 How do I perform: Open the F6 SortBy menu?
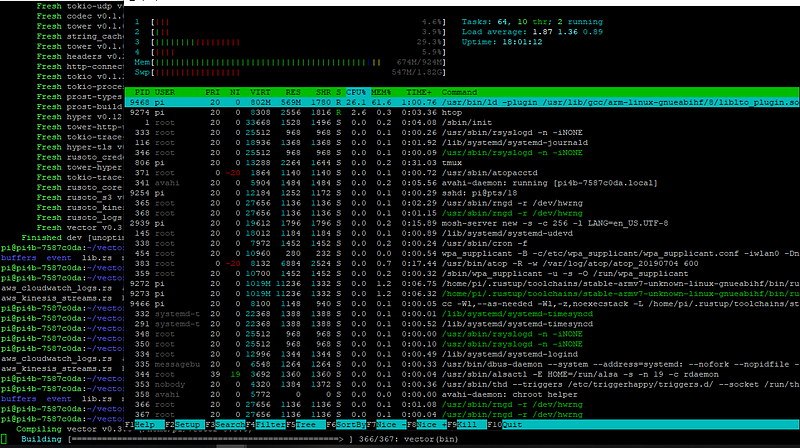(x=346, y=425)
